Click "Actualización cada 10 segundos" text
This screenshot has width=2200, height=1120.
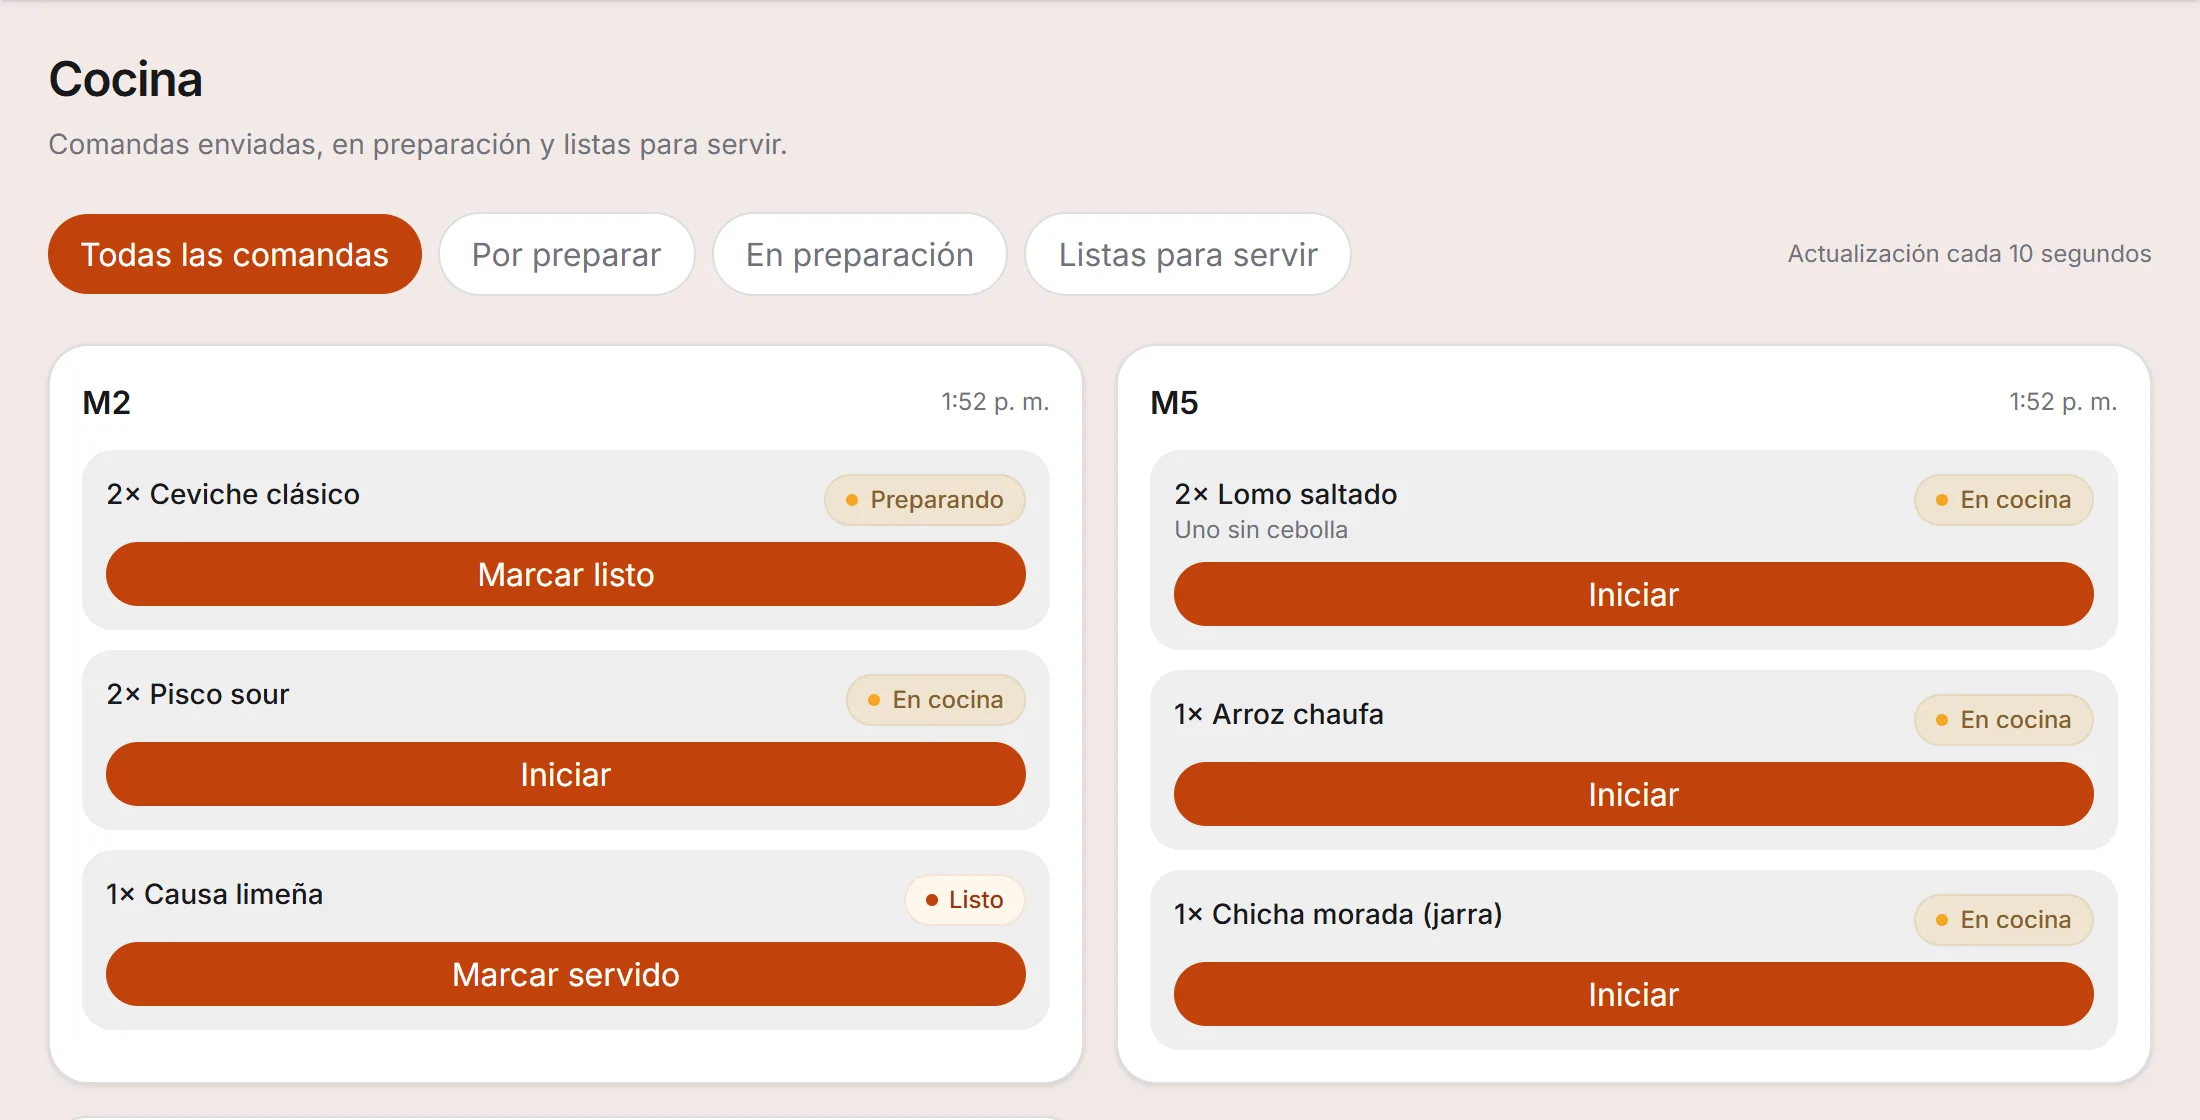[x=1969, y=254]
